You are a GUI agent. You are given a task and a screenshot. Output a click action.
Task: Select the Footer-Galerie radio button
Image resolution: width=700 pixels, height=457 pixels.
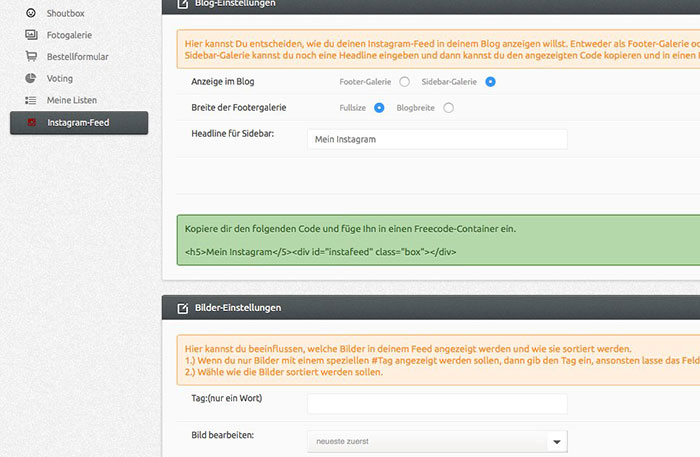(x=404, y=82)
